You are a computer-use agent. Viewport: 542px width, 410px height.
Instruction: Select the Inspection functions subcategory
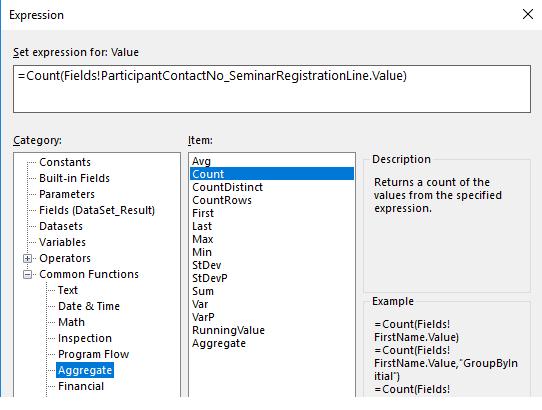[x=85, y=338]
